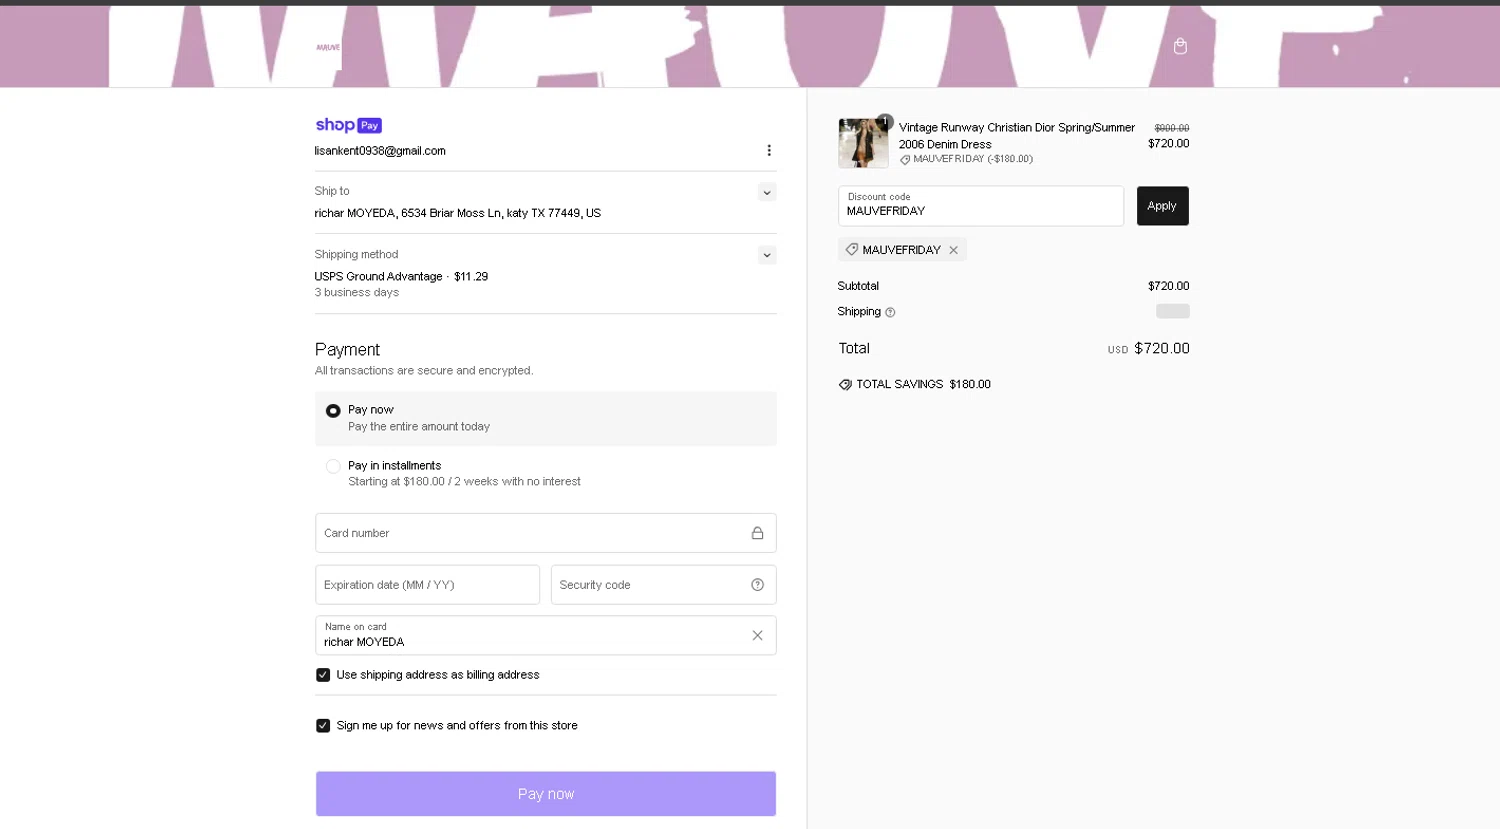Click the Vintage Runway Christian Dior product title
The height and width of the screenshot is (829, 1500).
(1017, 136)
